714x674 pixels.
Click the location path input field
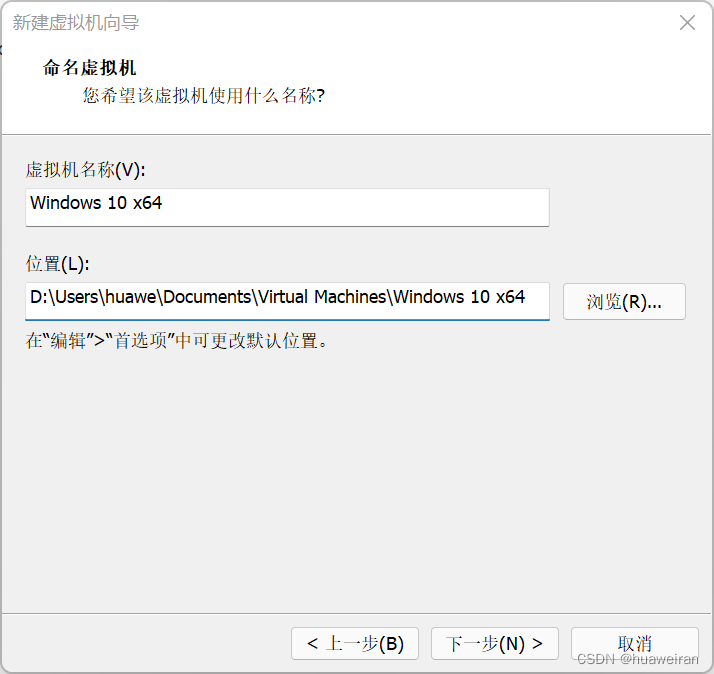pos(287,301)
